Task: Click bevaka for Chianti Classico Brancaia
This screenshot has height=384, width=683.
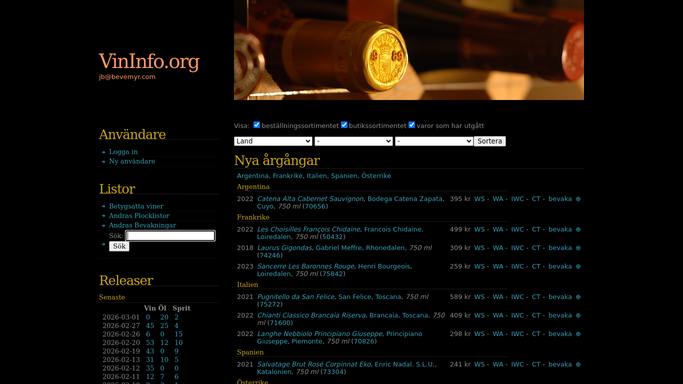Action: tap(560, 315)
